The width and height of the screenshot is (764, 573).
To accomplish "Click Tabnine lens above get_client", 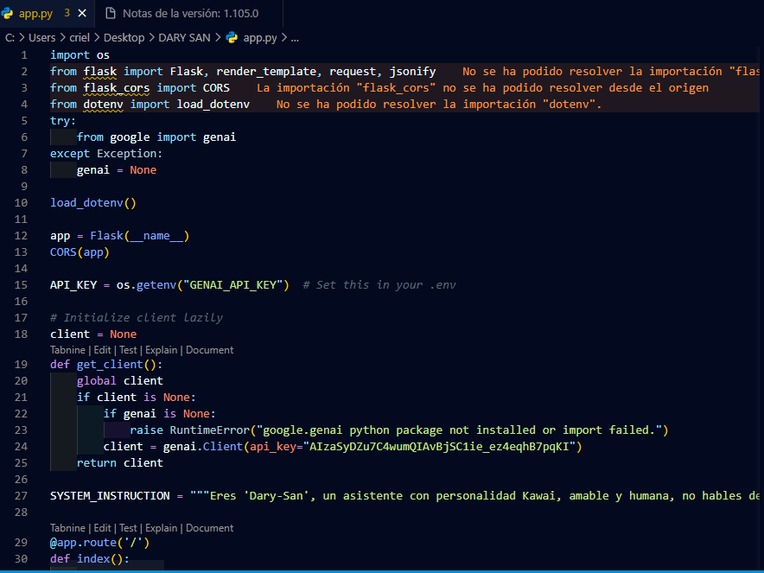I will 68,350.
